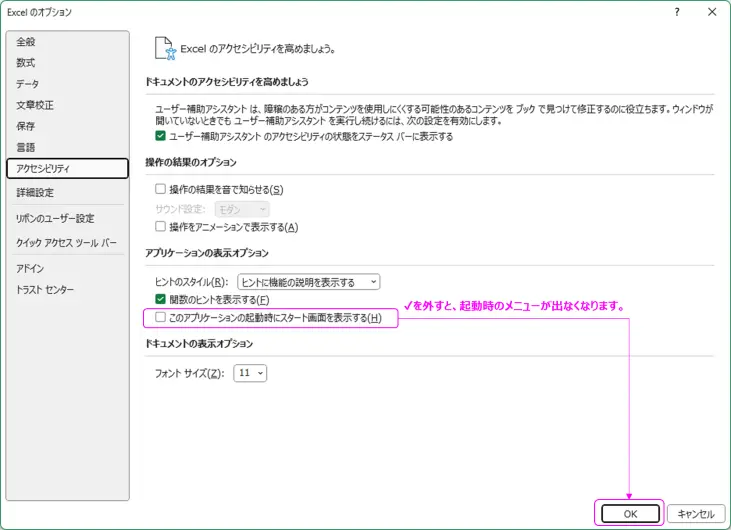Image resolution: width=731 pixels, height=530 pixels.
Task: Click the OK button
Action: point(630,514)
